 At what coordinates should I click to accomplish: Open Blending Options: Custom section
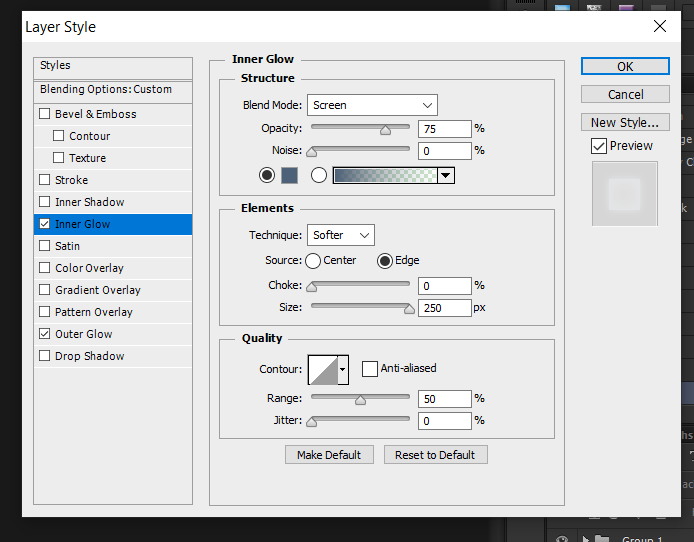tap(106, 89)
